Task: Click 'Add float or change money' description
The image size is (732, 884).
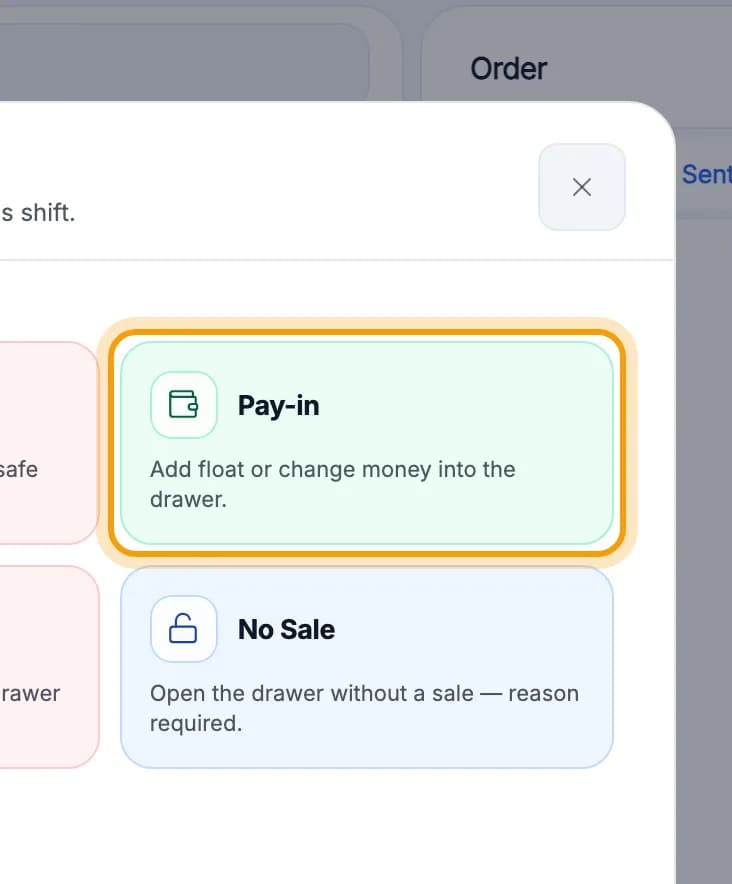Action: [333, 484]
